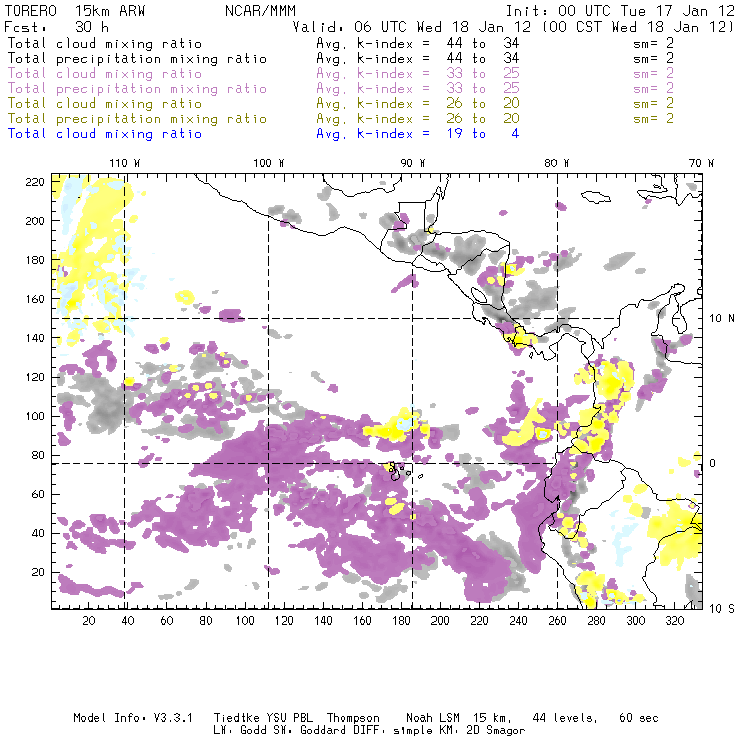Select the "Tiedtke" scheme name in the footer

[x=237, y=718]
